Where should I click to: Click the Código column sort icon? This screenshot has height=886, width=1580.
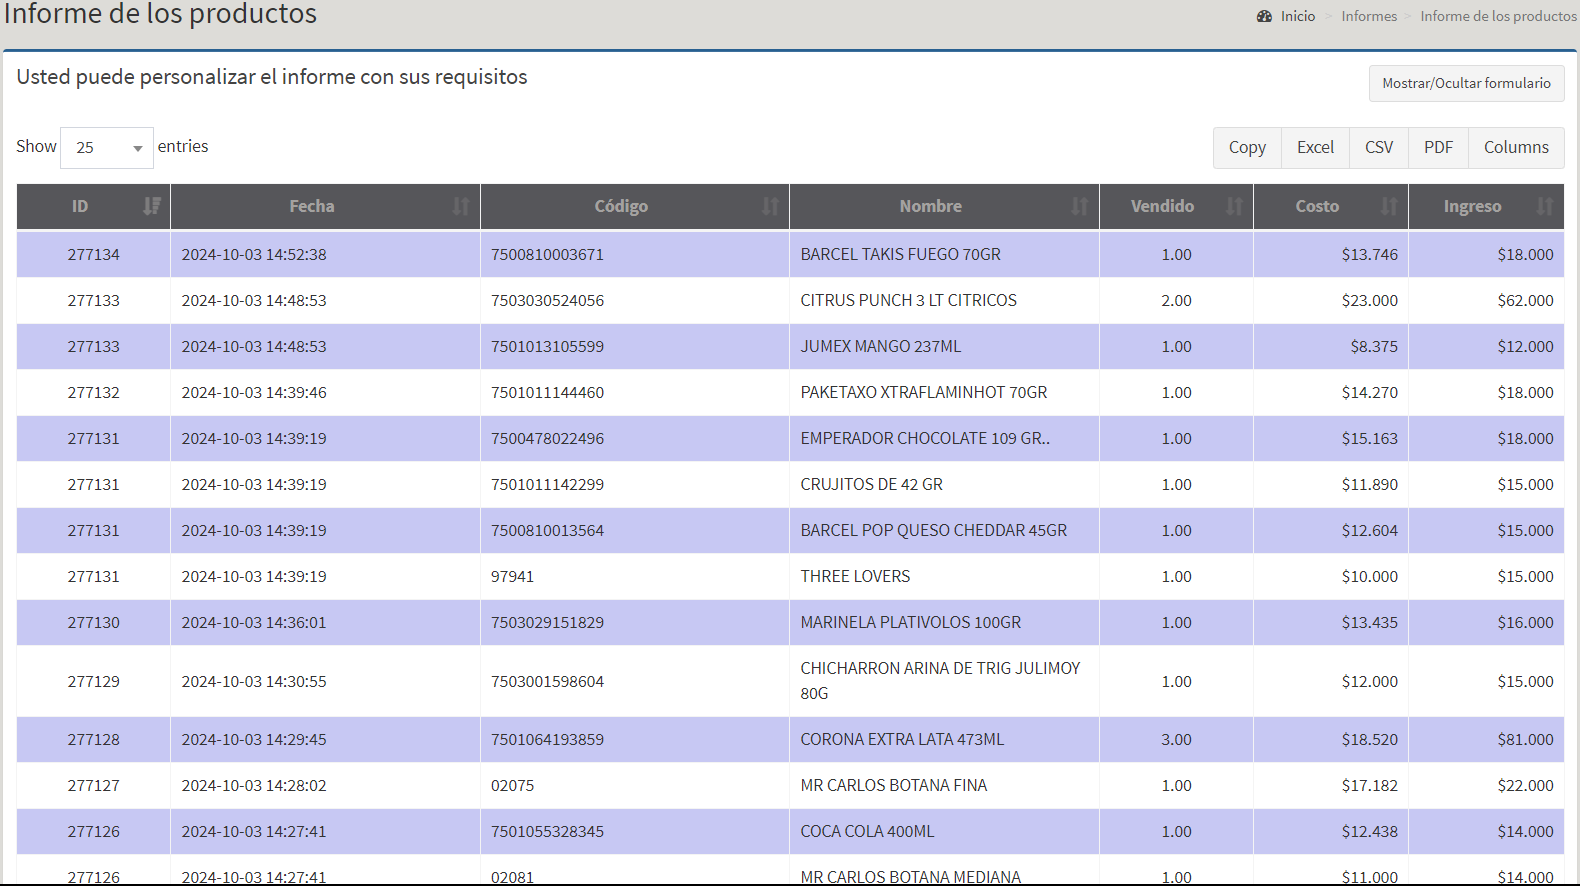click(x=770, y=206)
